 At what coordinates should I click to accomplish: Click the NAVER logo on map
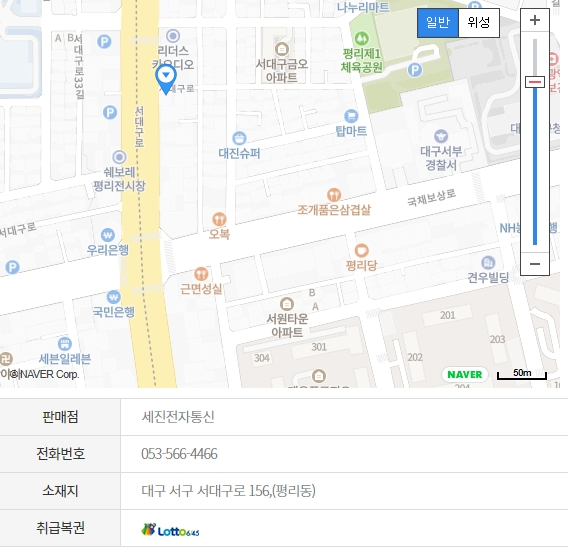464,374
